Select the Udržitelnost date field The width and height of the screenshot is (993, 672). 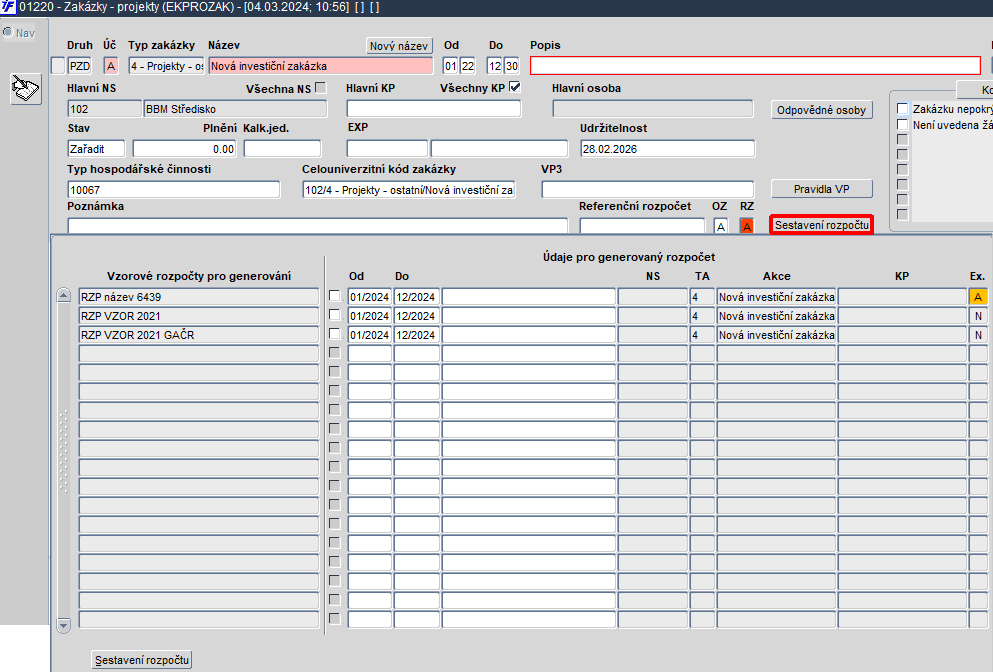(667, 149)
